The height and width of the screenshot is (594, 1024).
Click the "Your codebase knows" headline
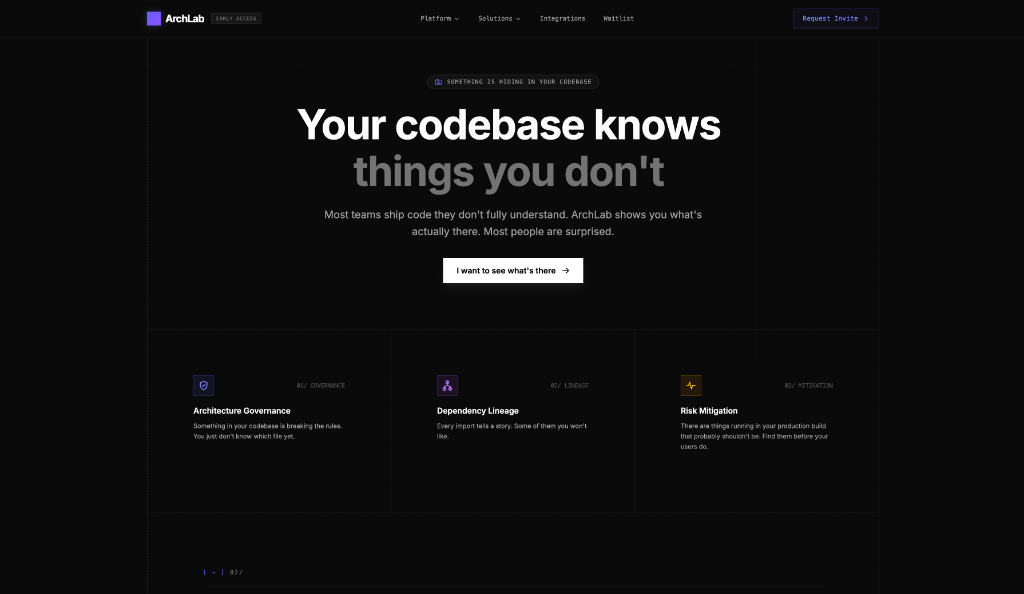[x=509, y=125]
